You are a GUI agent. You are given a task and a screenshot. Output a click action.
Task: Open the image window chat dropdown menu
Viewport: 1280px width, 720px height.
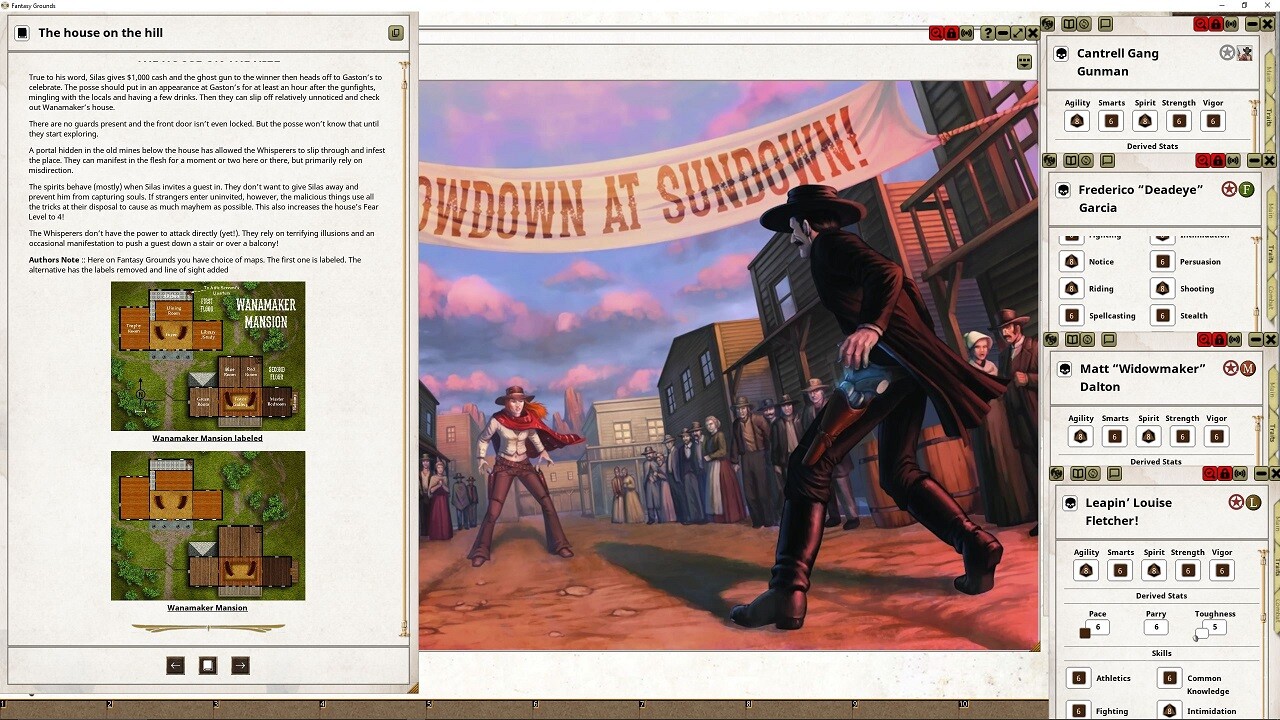1024,62
